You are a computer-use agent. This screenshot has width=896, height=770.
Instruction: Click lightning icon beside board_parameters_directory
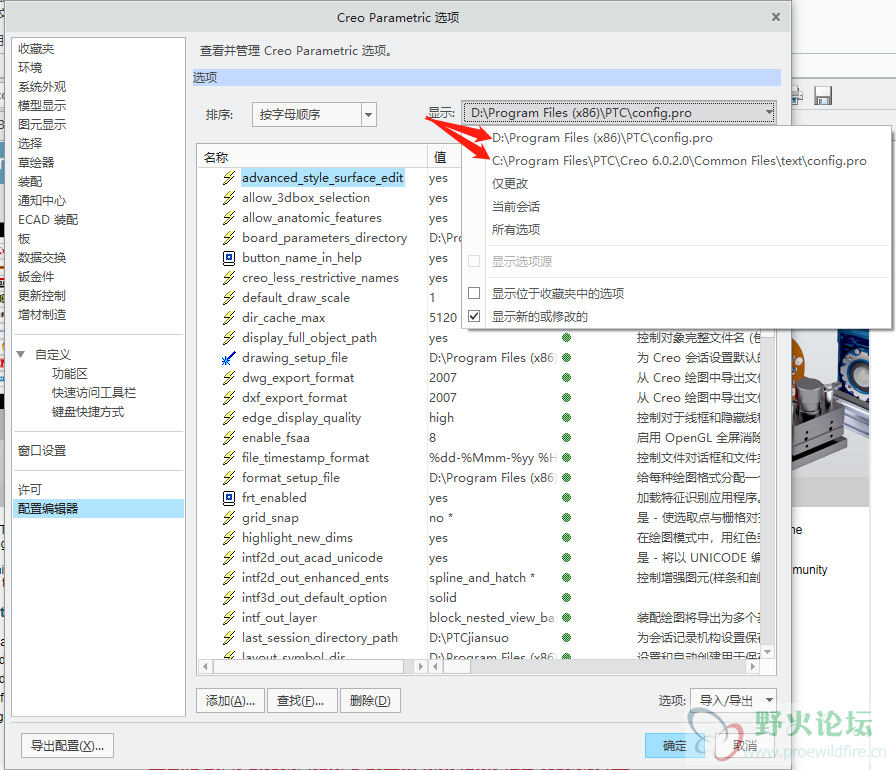(229, 238)
